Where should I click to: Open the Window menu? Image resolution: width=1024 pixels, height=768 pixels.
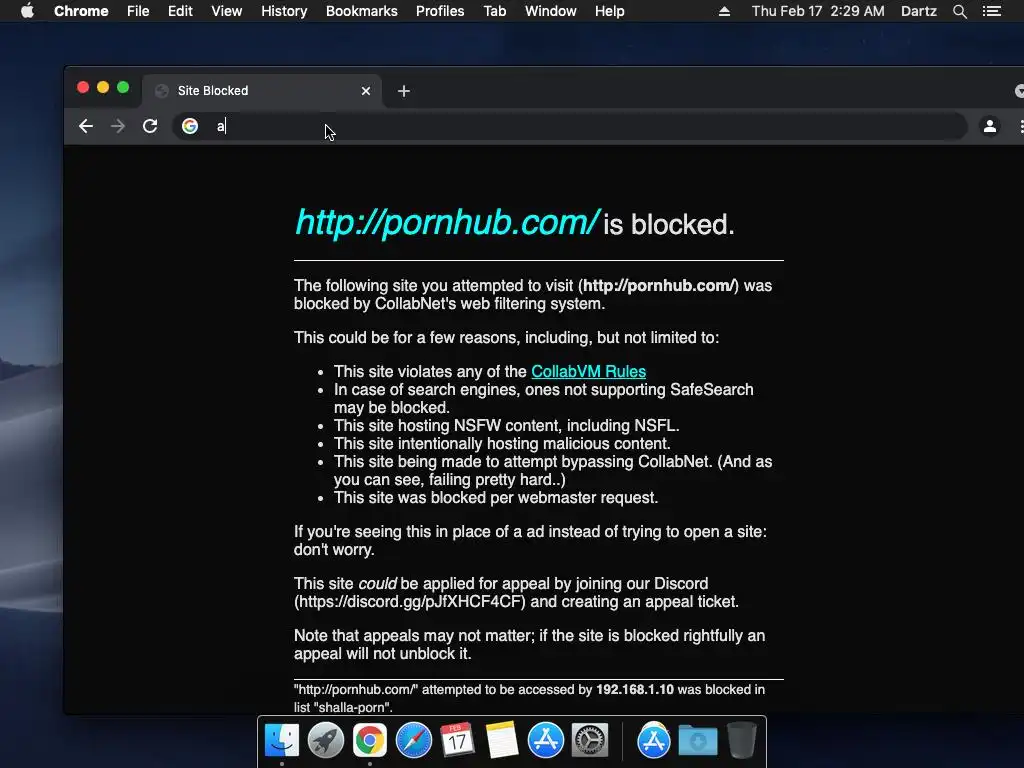551,11
